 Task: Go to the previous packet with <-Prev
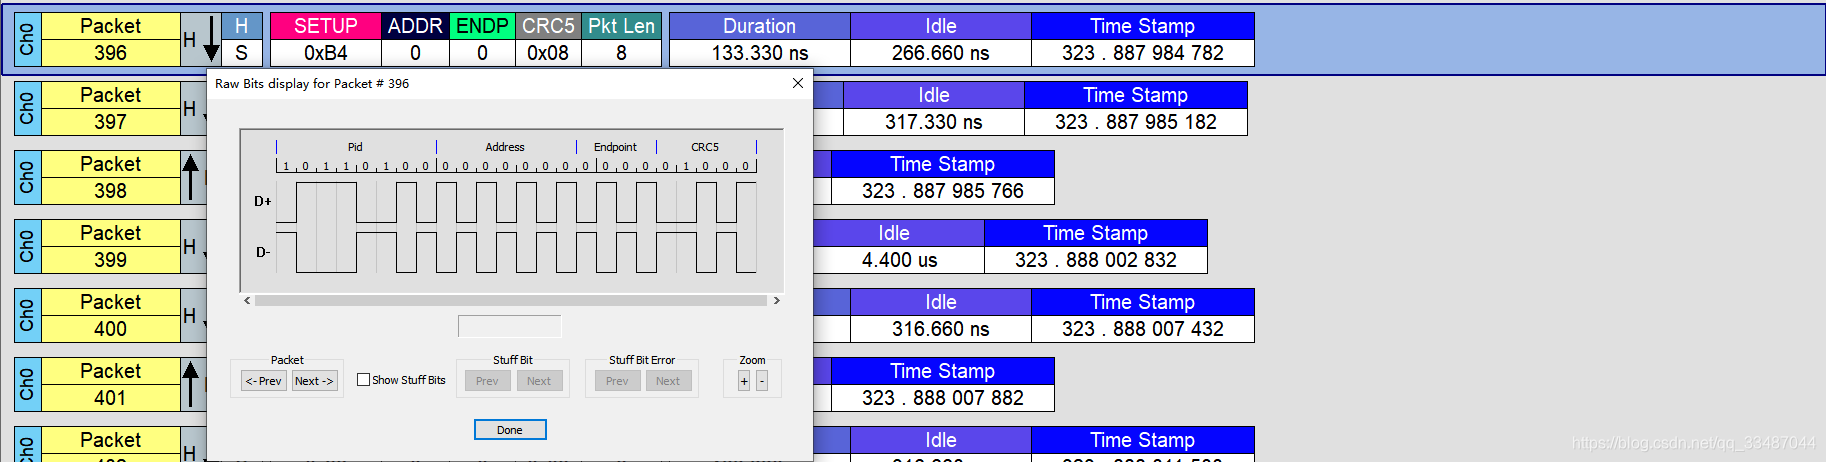(x=264, y=381)
